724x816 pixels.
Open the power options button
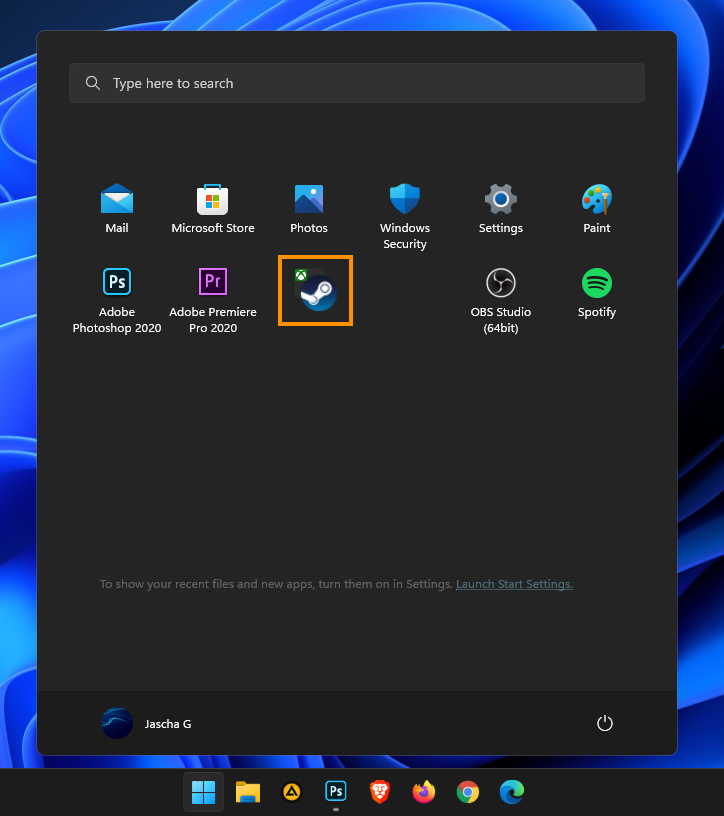coord(604,723)
